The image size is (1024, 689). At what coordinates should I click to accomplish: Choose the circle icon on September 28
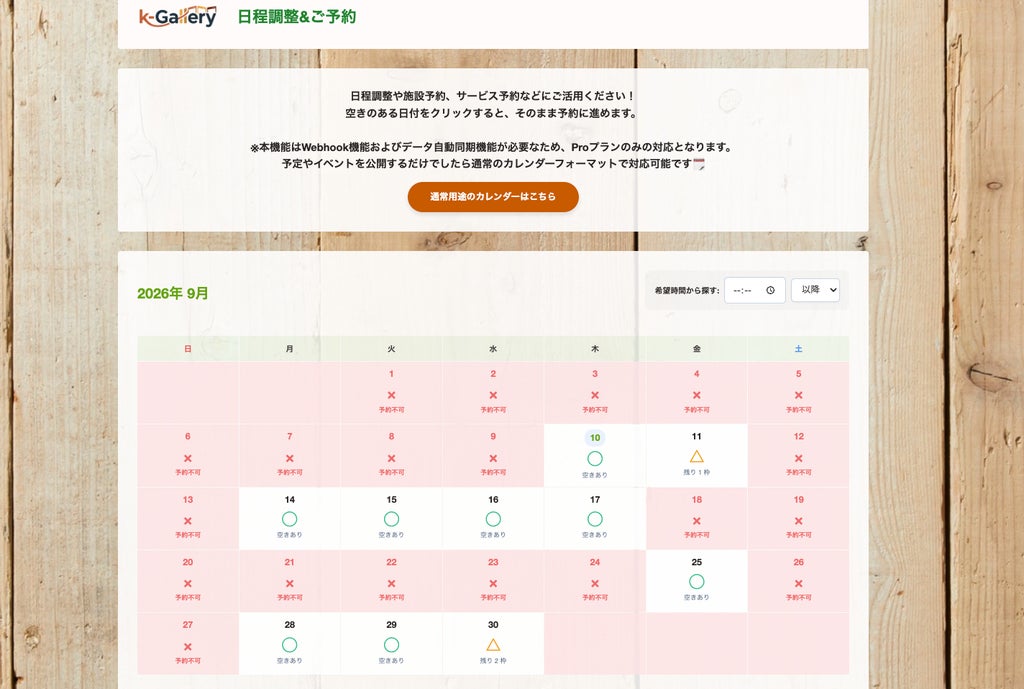[289, 645]
